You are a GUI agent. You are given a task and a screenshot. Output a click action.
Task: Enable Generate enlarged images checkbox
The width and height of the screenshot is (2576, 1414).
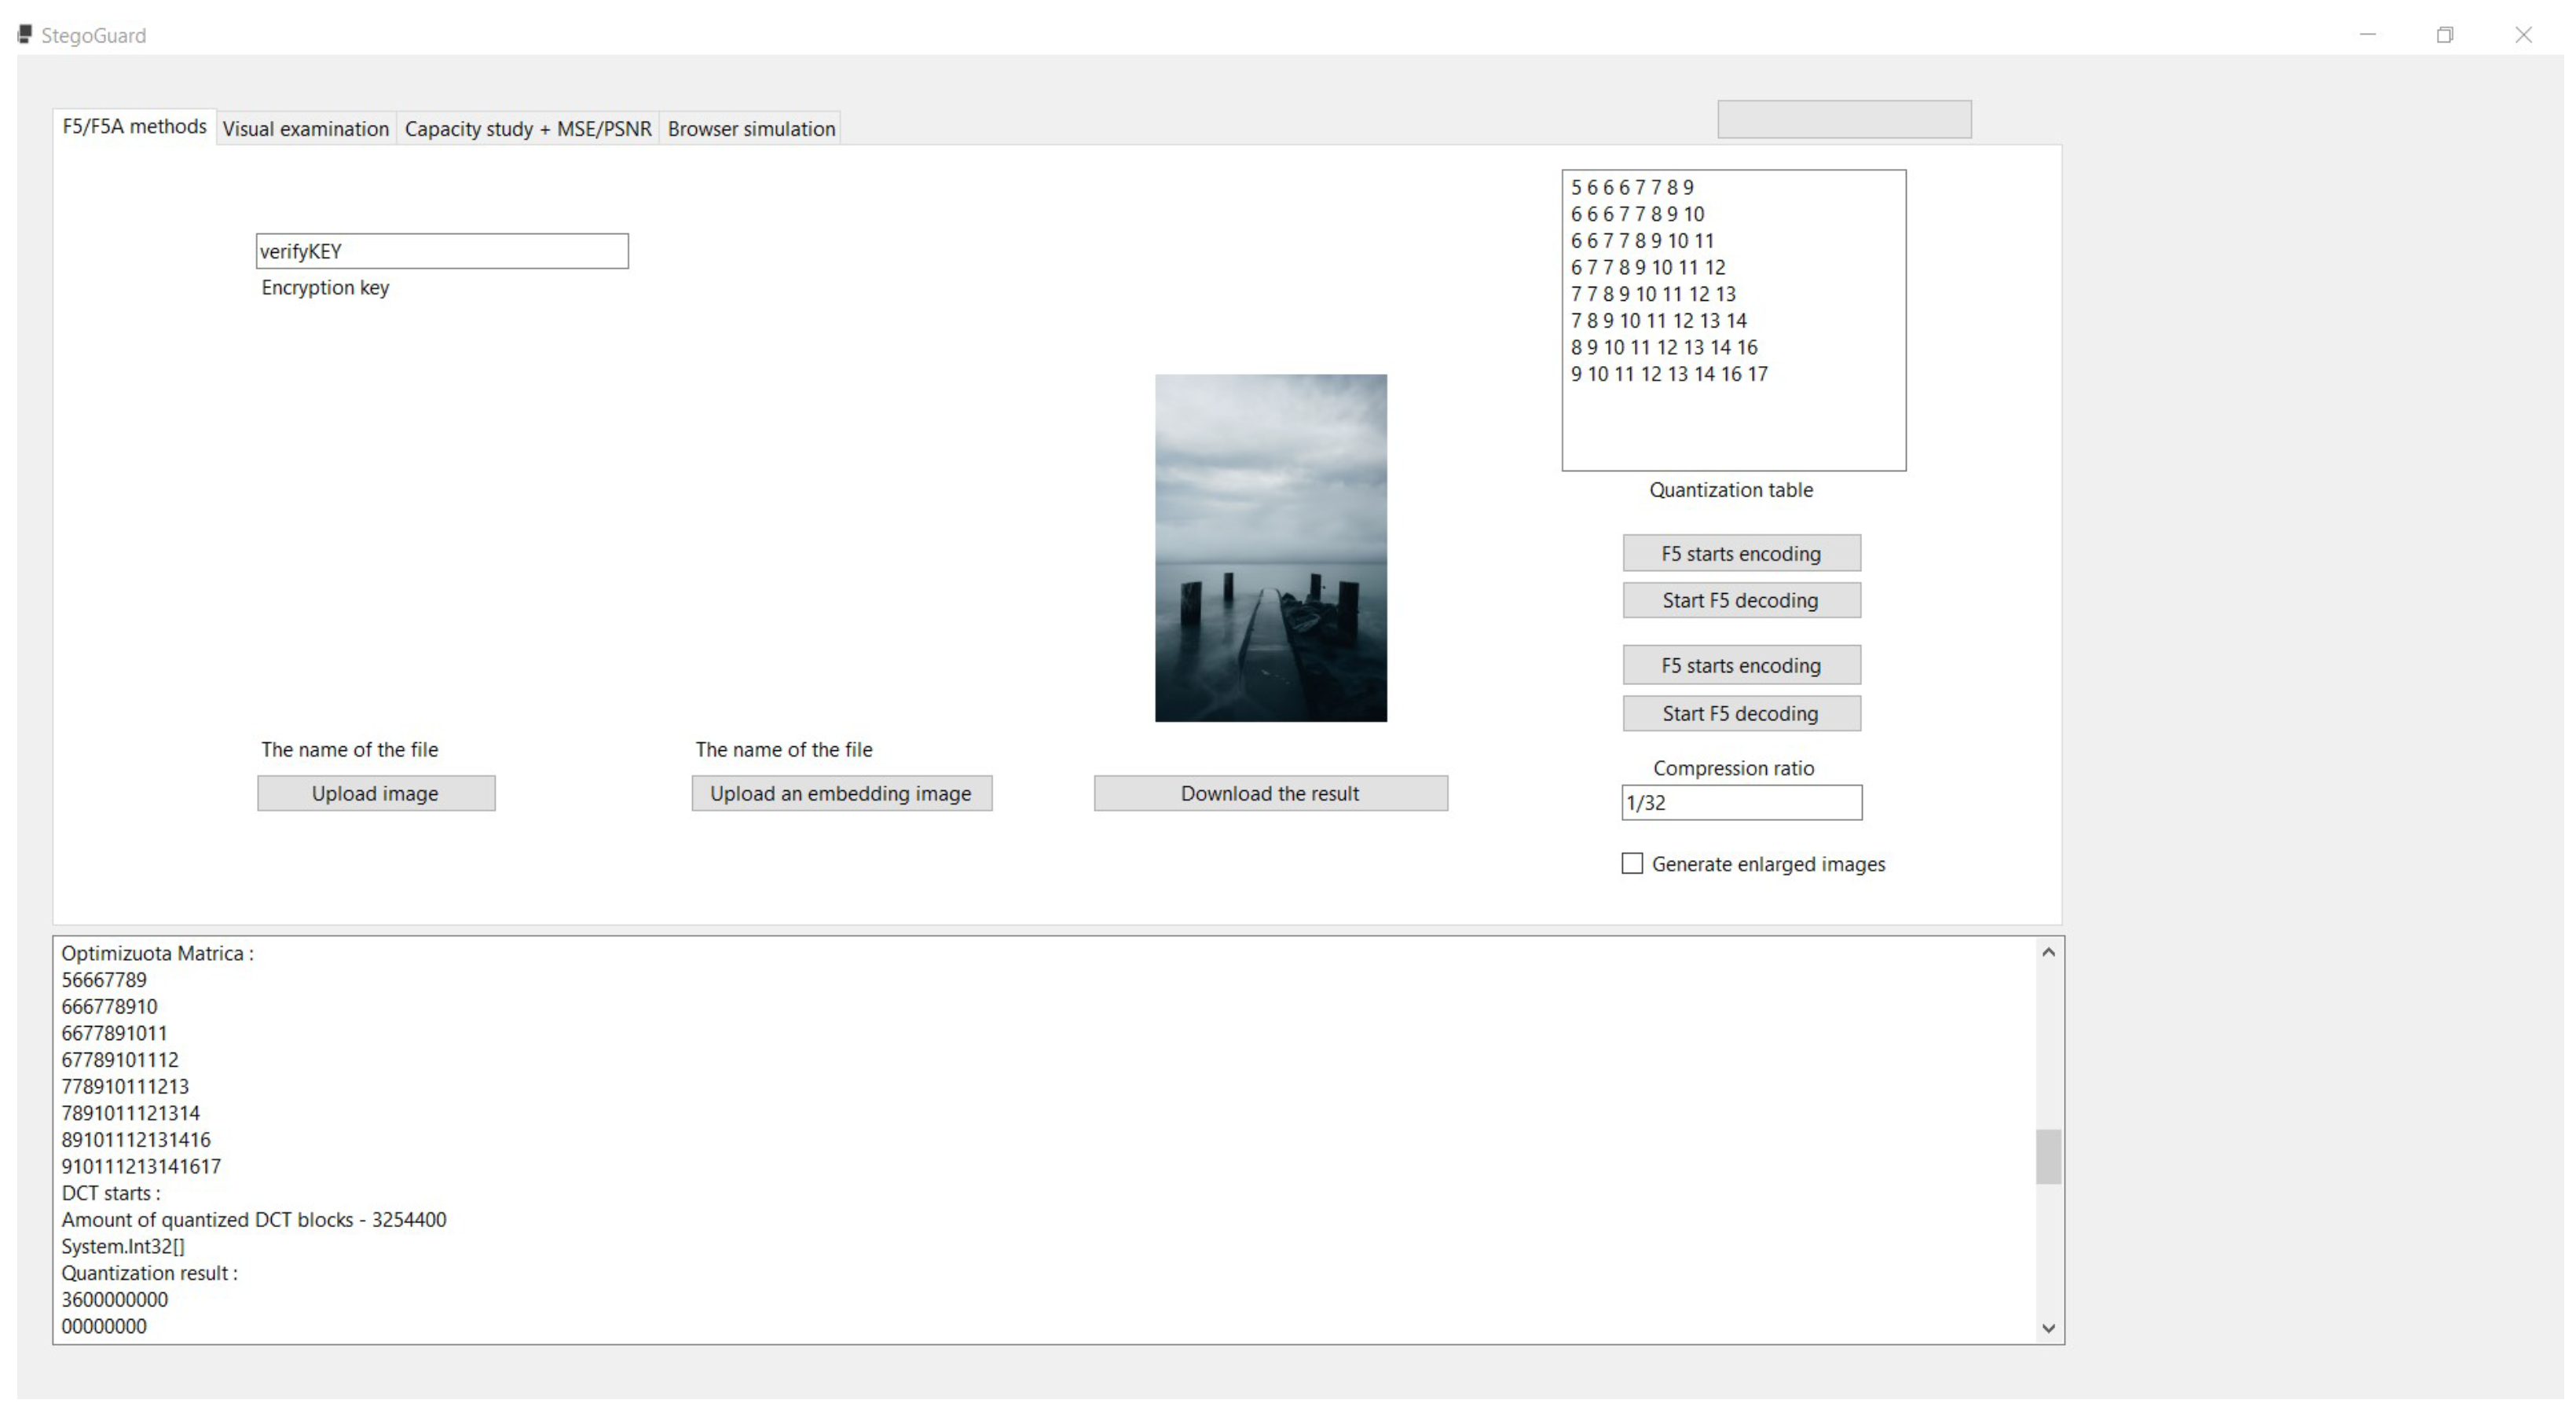coord(1632,863)
